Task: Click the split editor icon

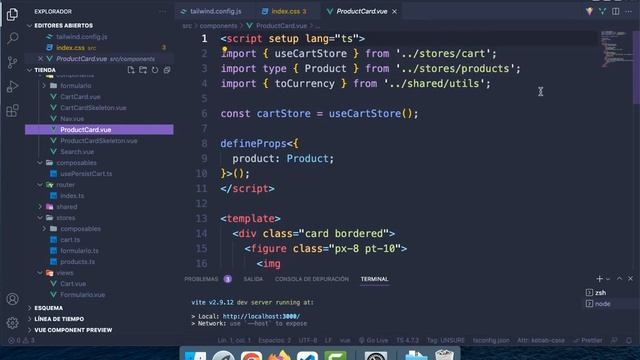Action: tap(616, 11)
